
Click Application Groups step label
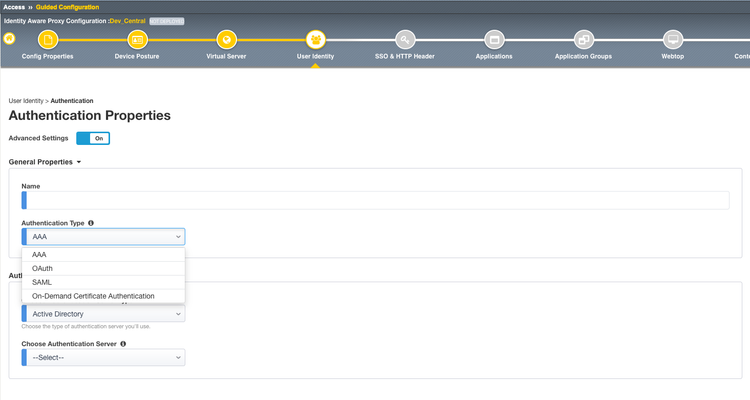(584, 56)
